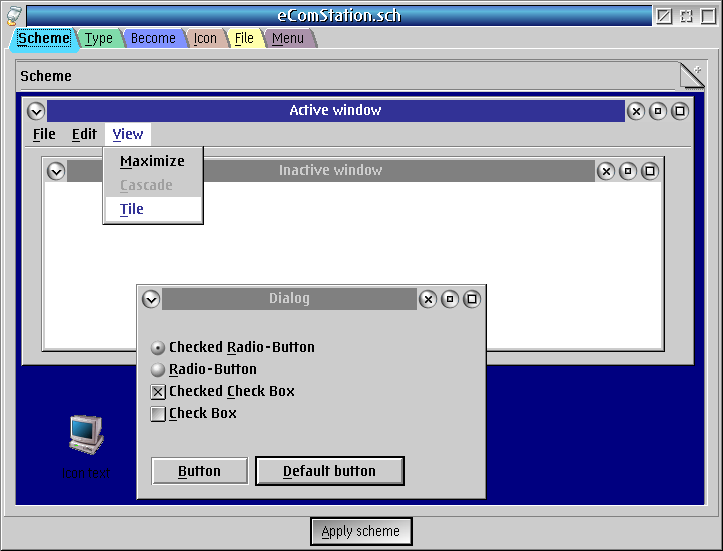
Task: Close the Active window preview
Action: [x=636, y=111]
